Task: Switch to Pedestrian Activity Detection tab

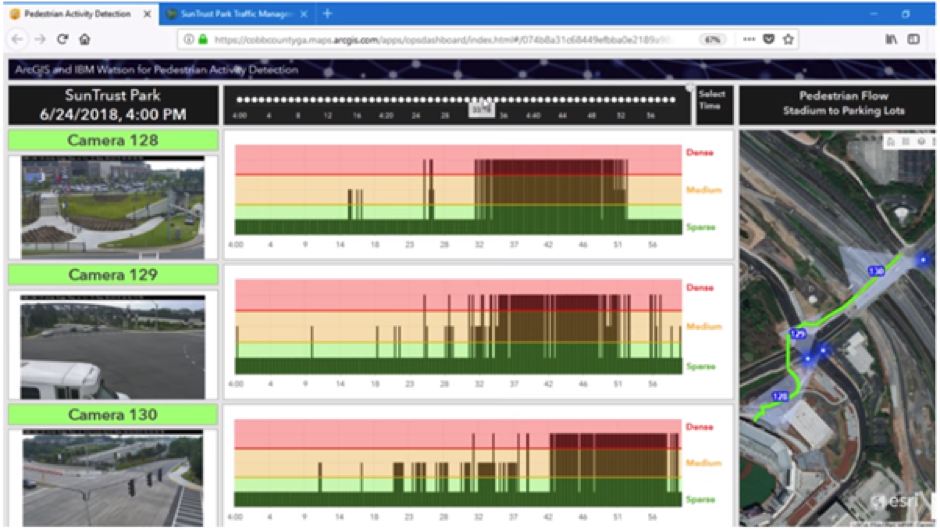Action: click(80, 13)
